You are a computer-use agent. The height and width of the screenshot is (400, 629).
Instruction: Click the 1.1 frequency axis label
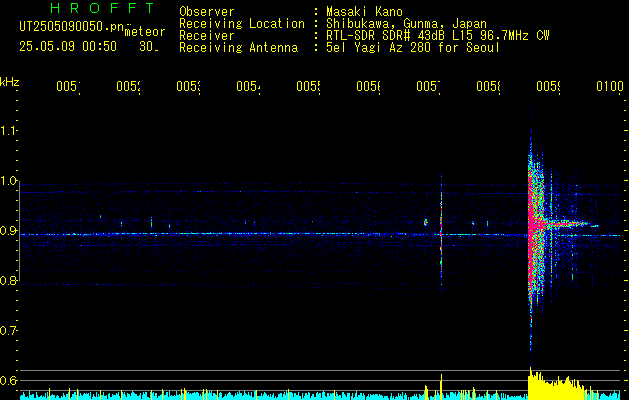(x=8, y=131)
